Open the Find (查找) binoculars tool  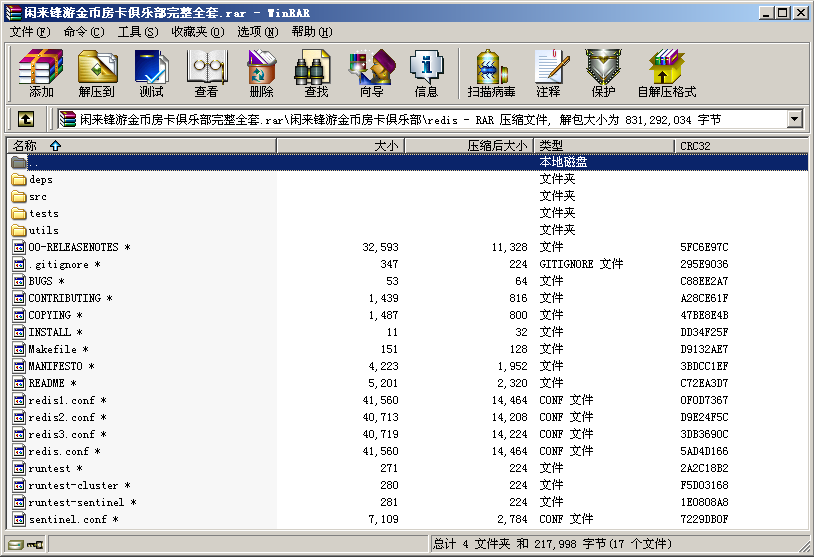click(316, 73)
